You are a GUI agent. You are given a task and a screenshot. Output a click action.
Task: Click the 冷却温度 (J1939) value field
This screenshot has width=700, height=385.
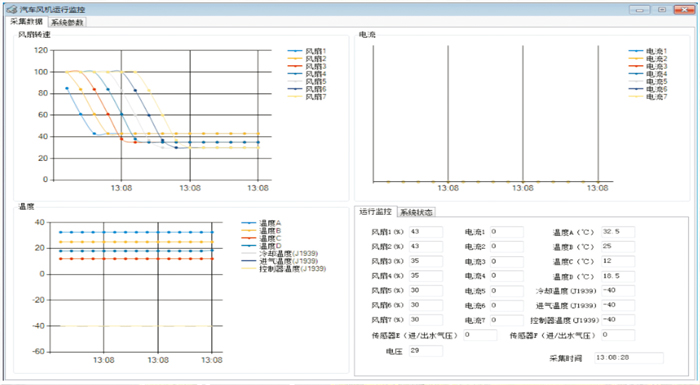coord(618,290)
